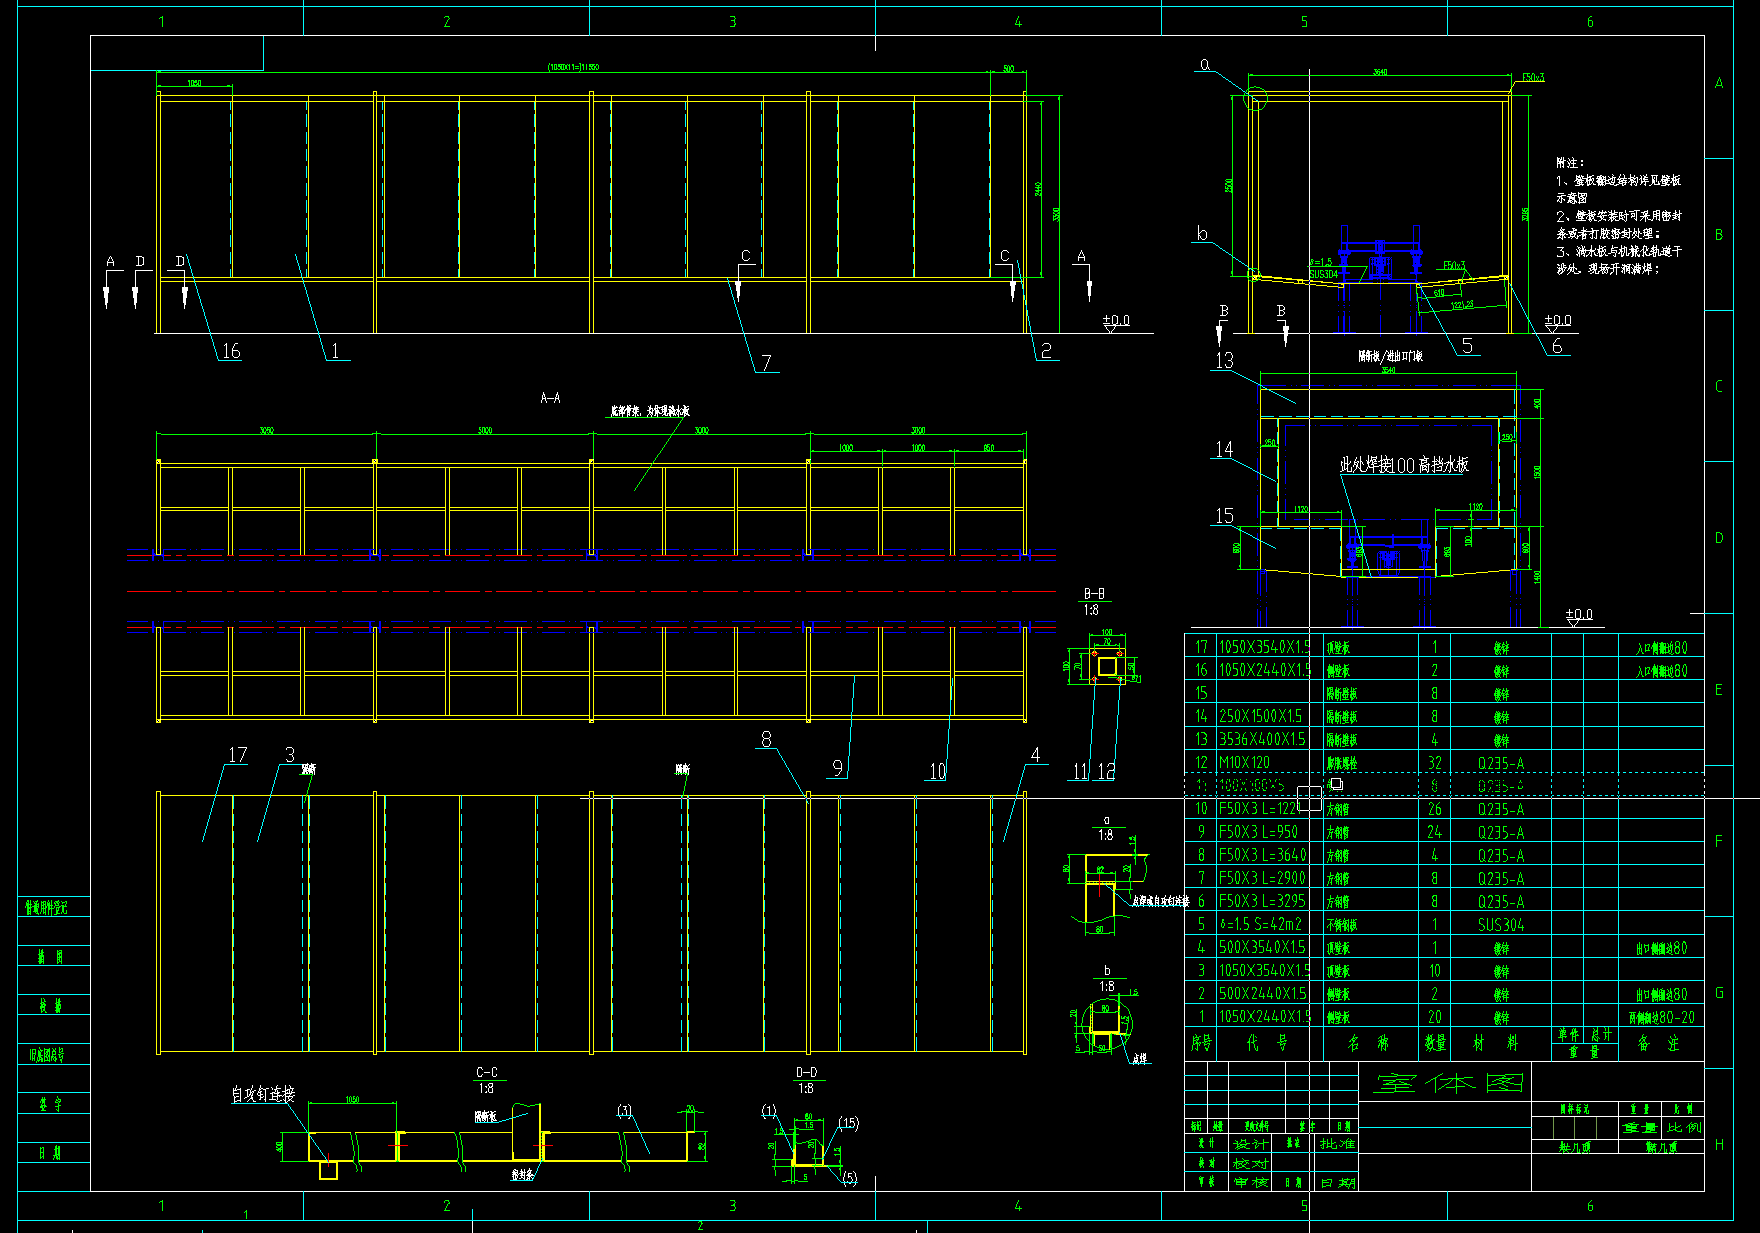
Task: Click callout number 14 beside the end view
Action: [x=1224, y=449]
